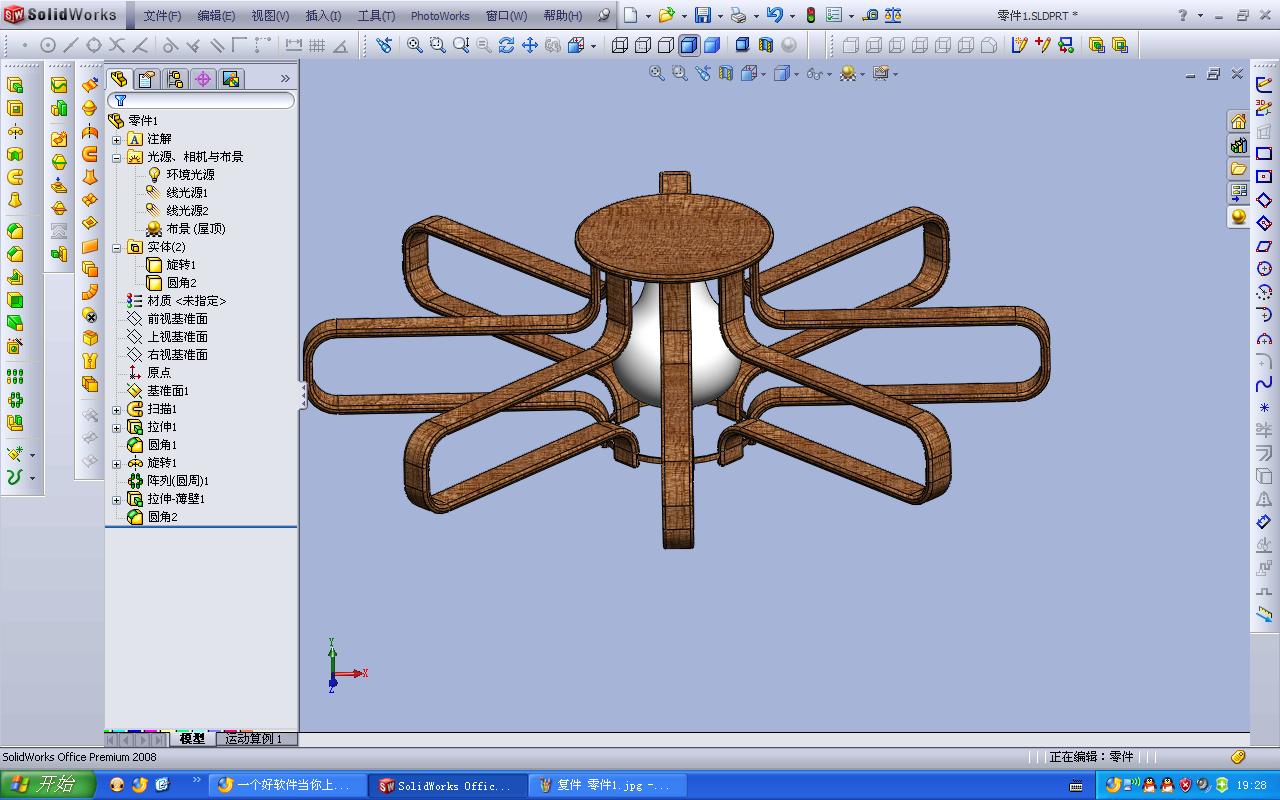
Task: Open the SolidWorks Resources home pane
Action: 1239,121
